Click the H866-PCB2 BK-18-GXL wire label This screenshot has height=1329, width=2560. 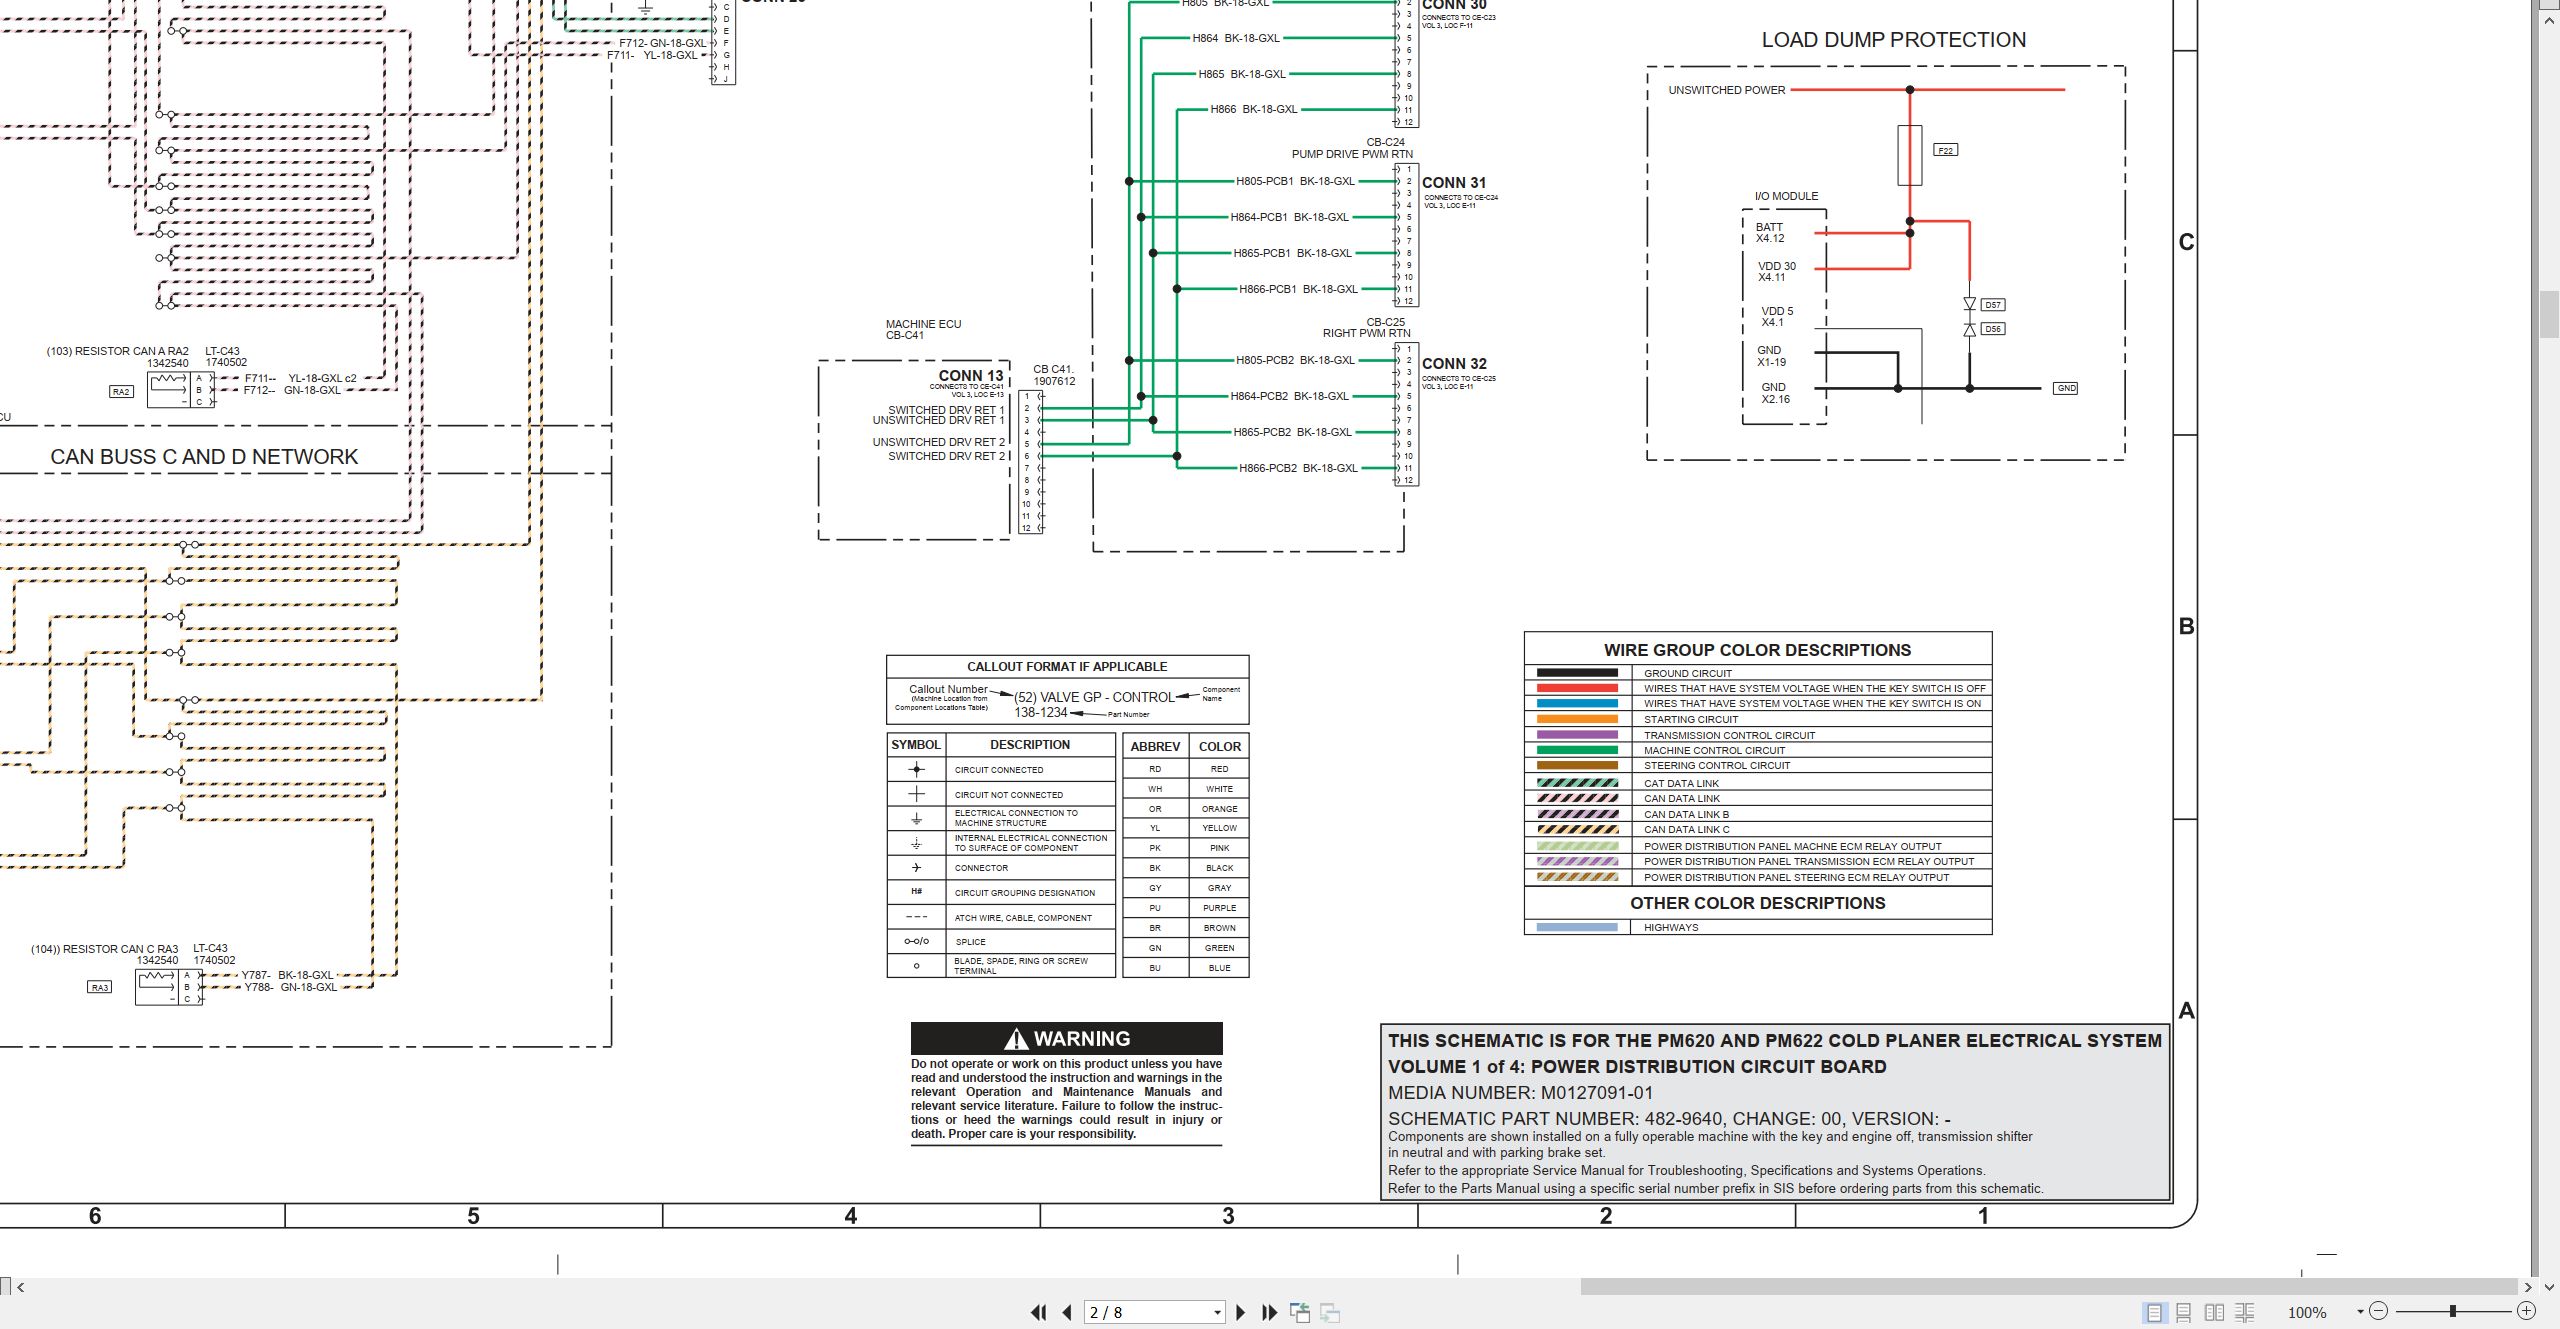(1298, 468)
